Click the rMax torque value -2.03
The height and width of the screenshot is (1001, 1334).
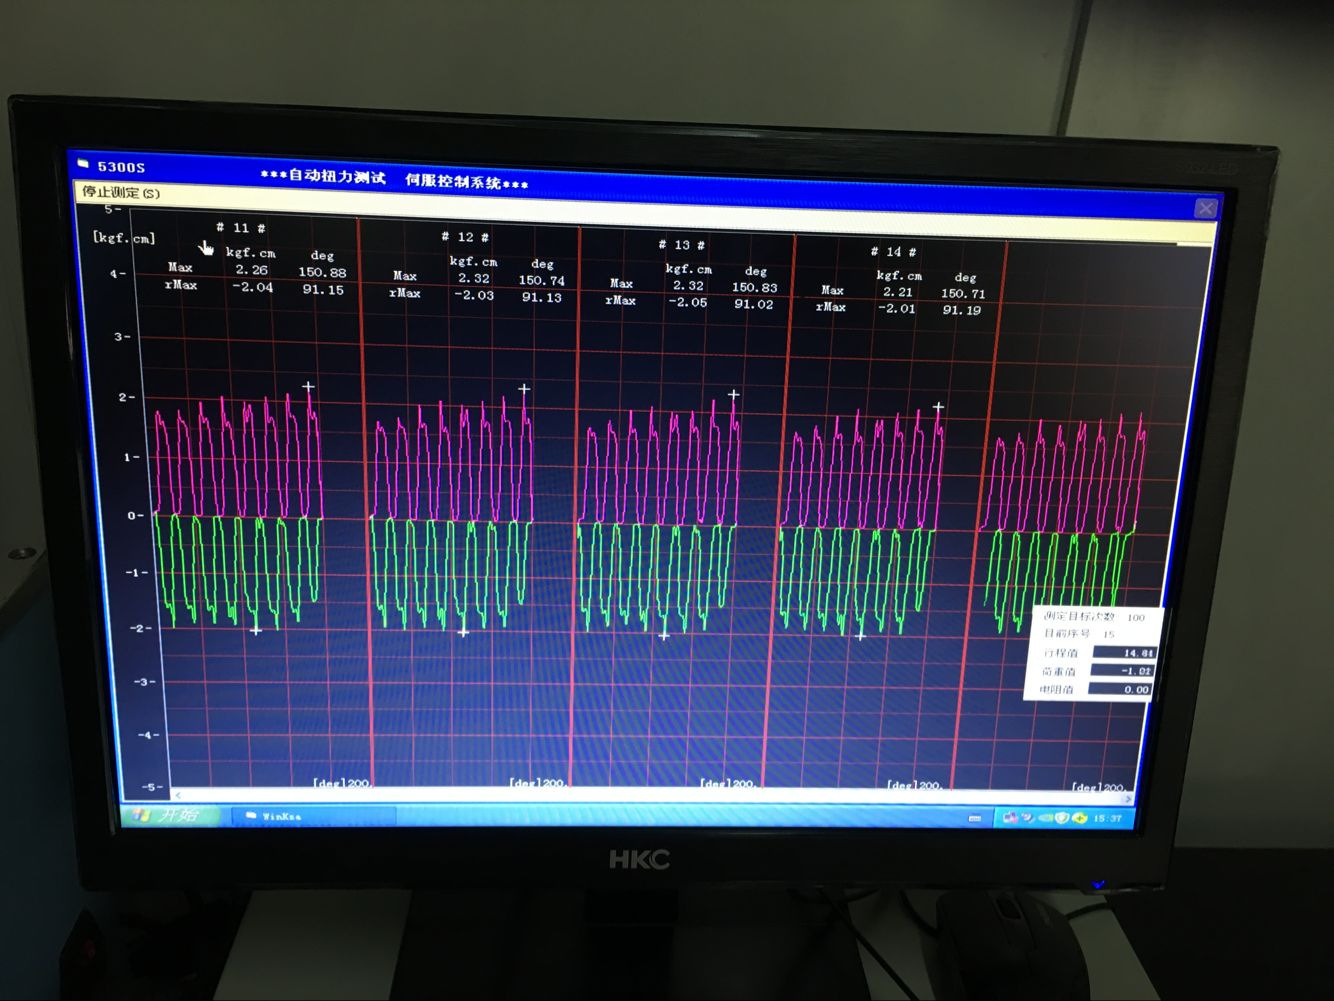coord(474,295)
